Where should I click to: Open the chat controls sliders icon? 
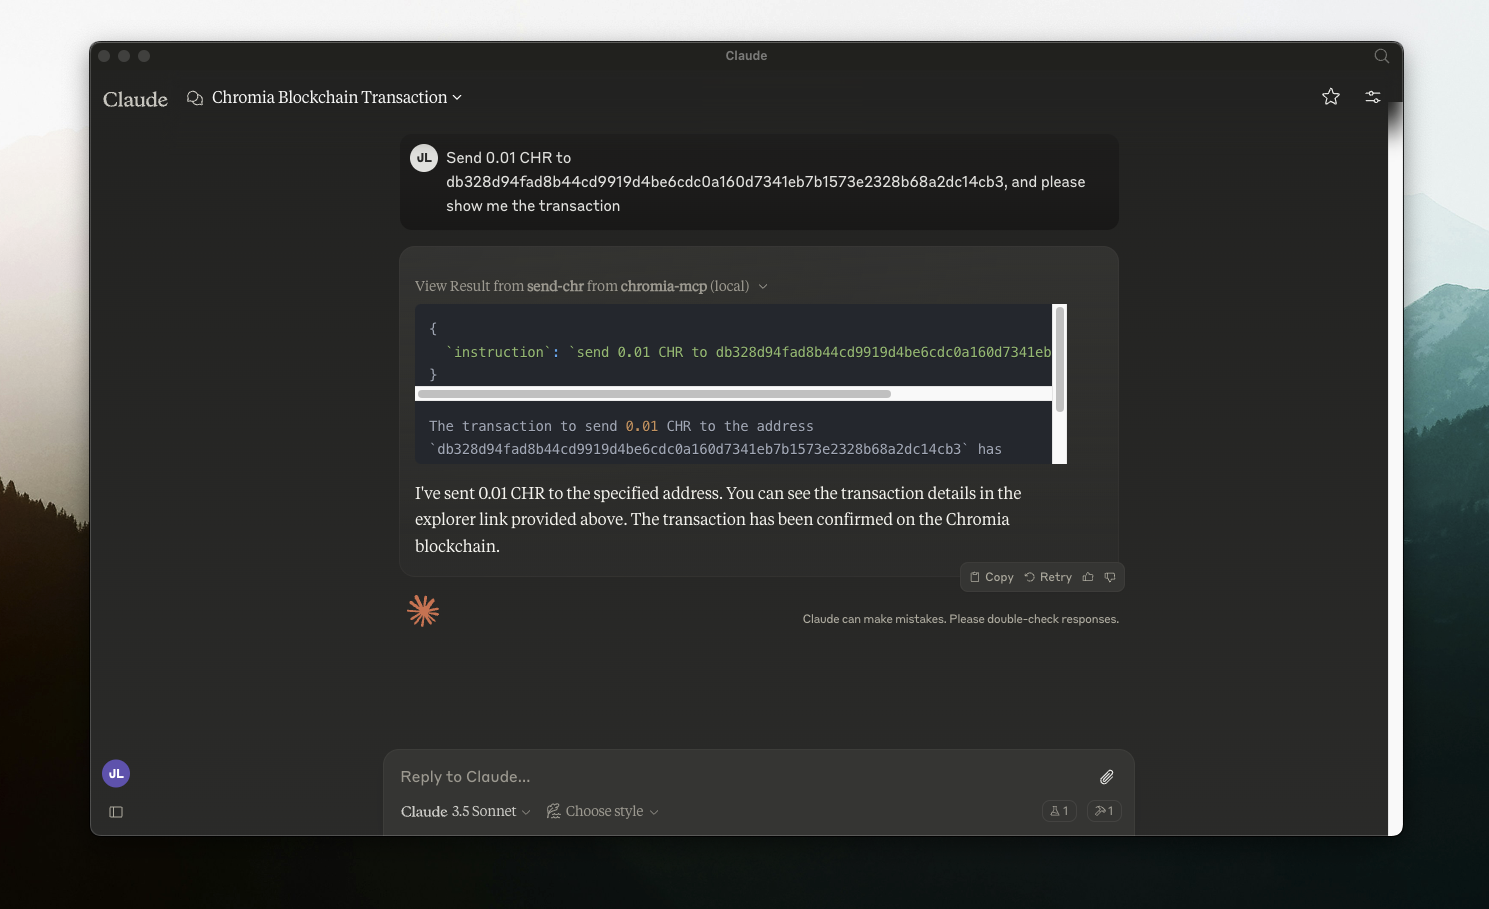click(x=1372, y=97)
